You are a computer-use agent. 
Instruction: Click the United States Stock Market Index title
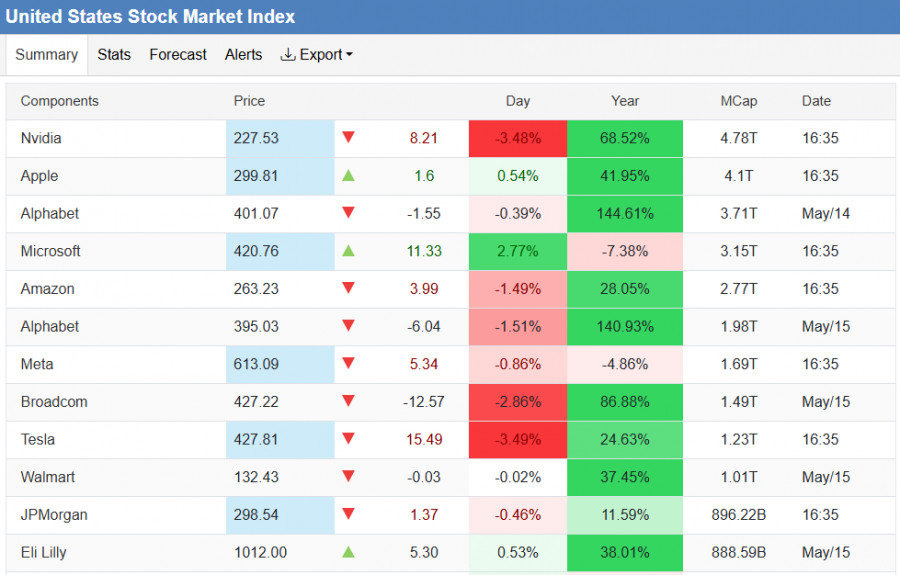[x=150, y=16]
